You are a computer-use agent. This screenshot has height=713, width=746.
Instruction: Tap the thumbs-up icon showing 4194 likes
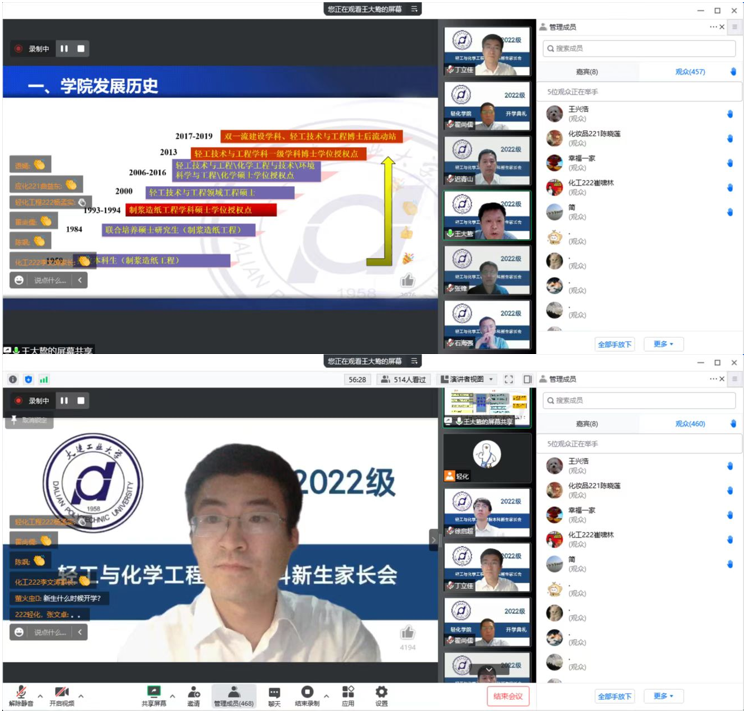click(x=407, y=633)
